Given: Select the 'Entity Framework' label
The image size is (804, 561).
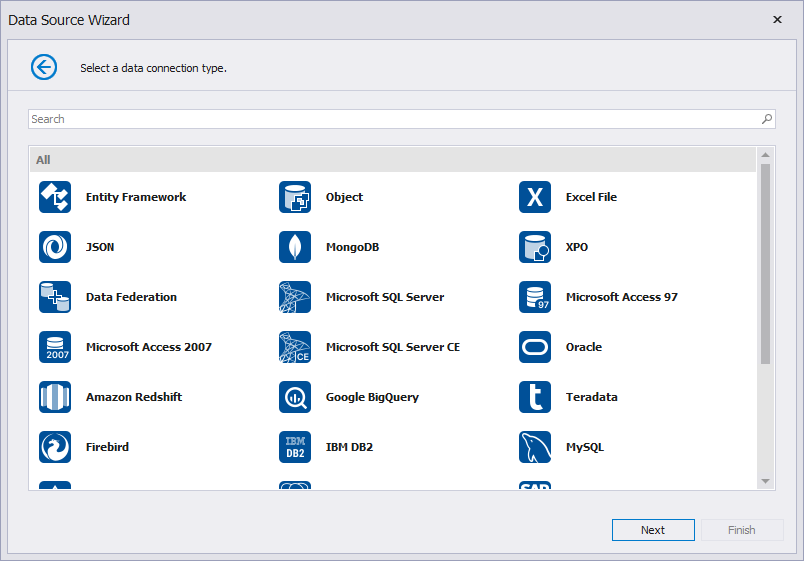Looking at the screenshot, I should point(136,197).
